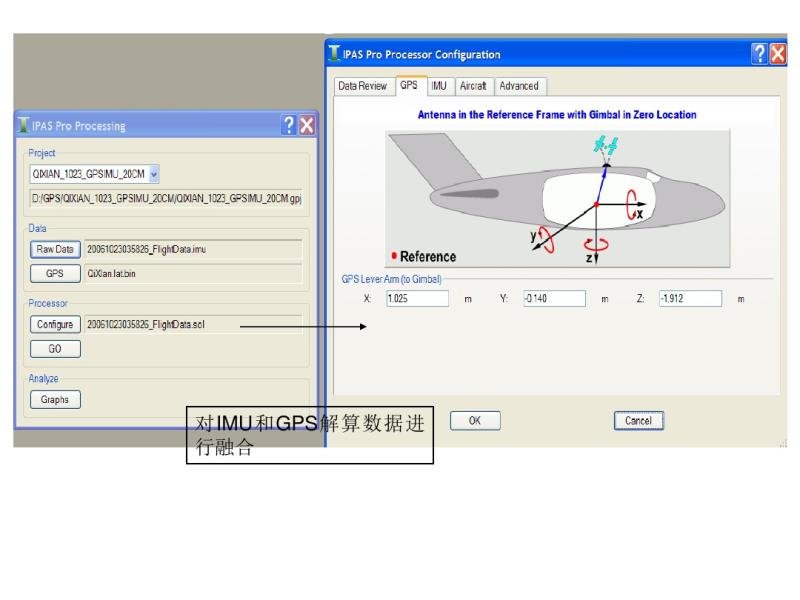The width and height of the screenshot is (800, 600).
Task: Click the project path D:/GPS/QIXIAN_1023_GPSIMU_20CM
Action: pyautogui.click(x=166, y=198)
